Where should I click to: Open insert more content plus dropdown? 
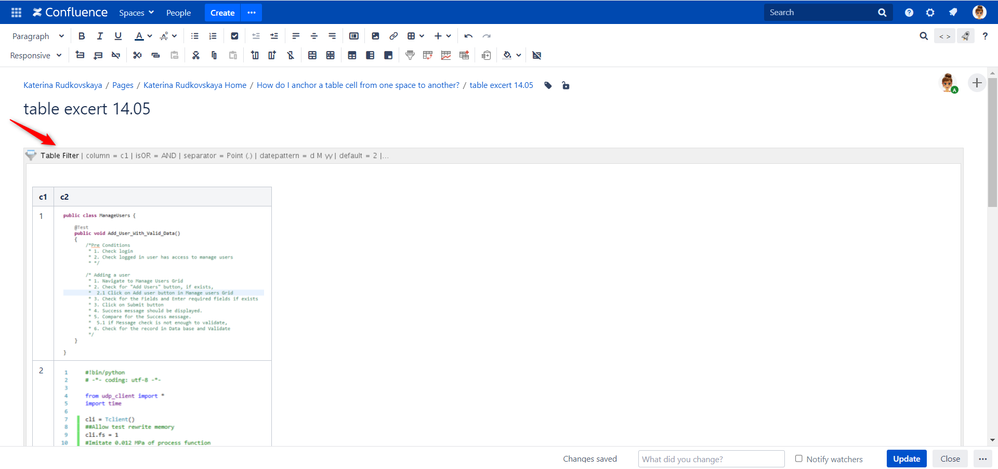click(x=443, y=36)
